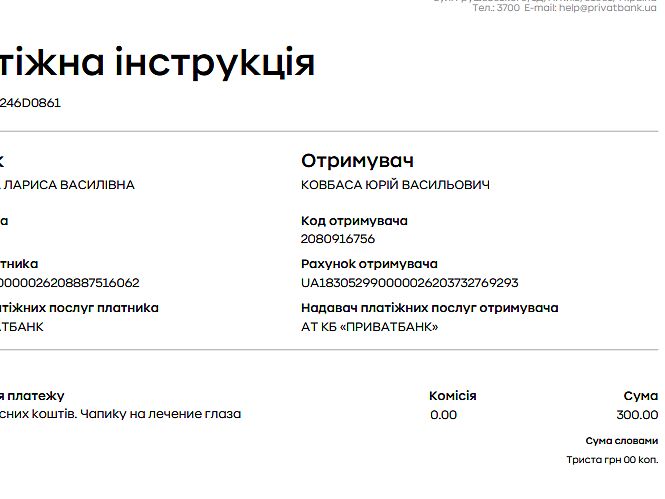Click the Код отримувача label
Screen dimensions: 665x499
pos(354,221)
